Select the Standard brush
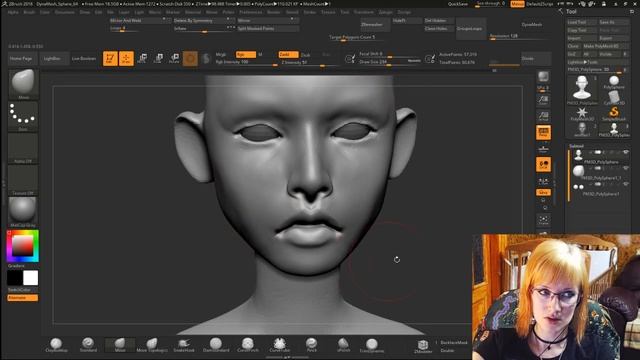 88,345
